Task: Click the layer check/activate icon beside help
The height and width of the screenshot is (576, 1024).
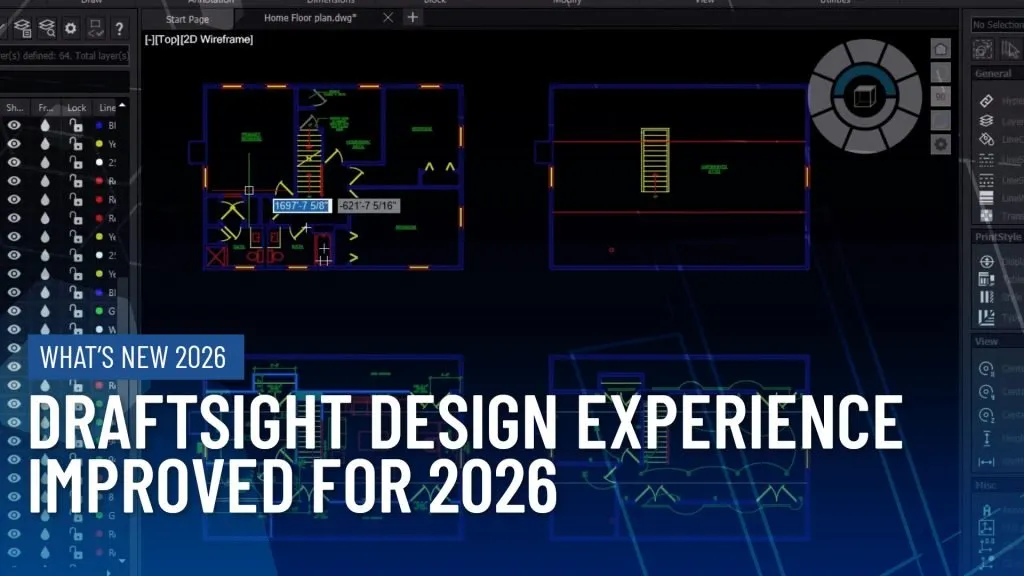Action: 95,27
